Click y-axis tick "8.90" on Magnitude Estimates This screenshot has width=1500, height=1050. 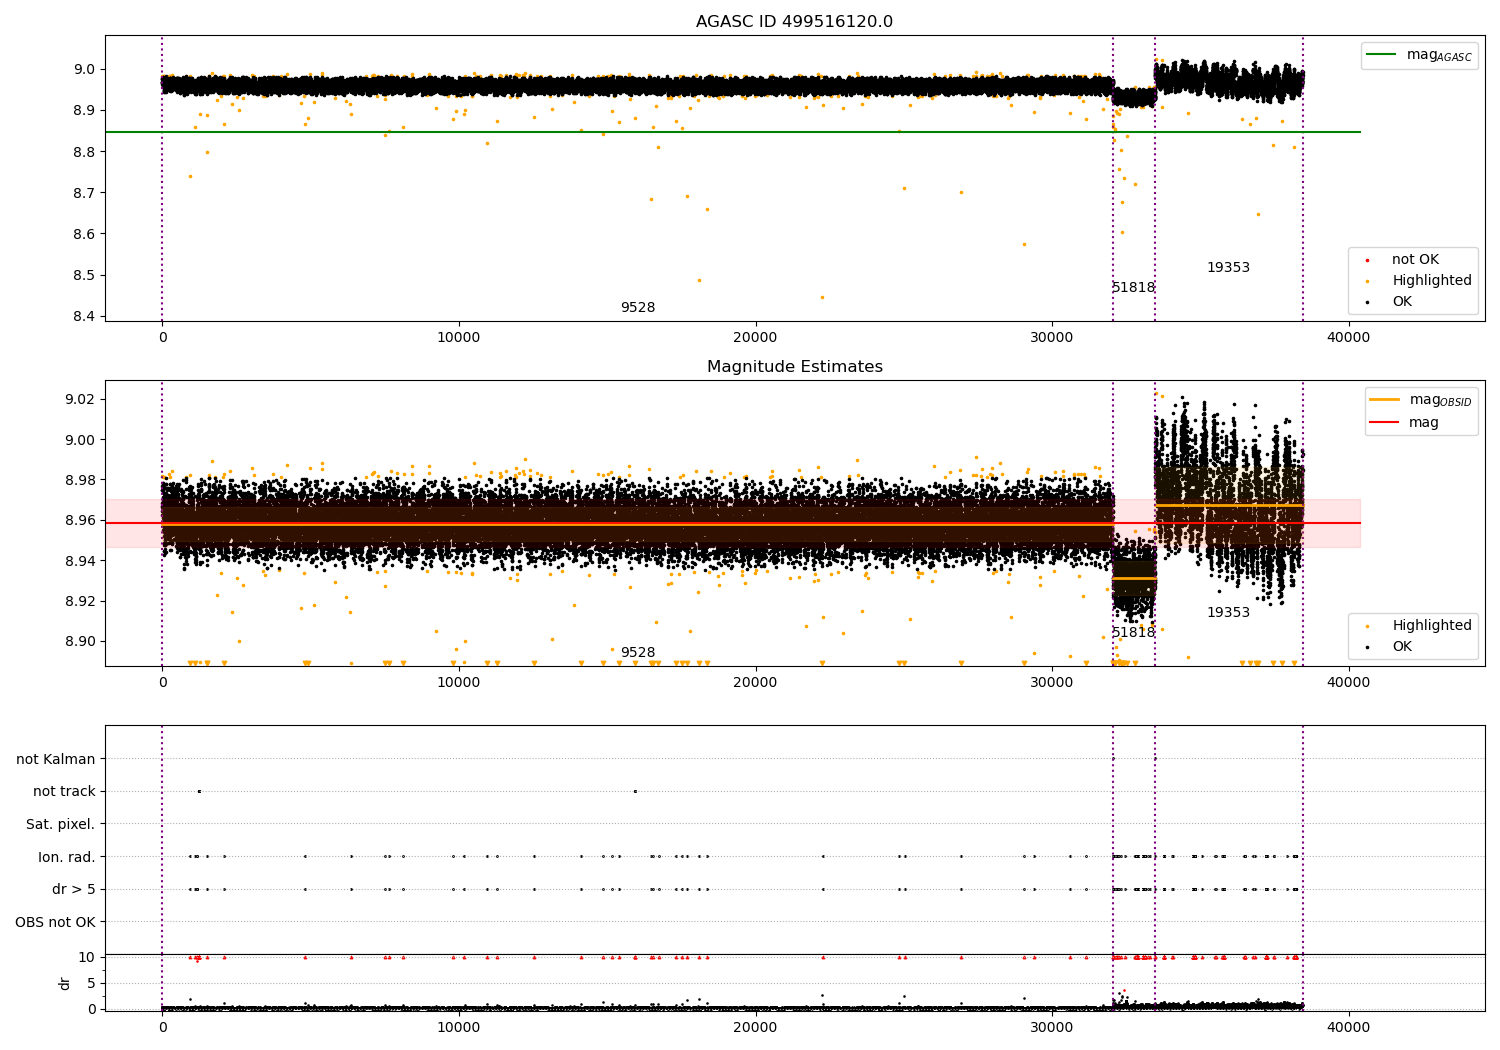point(82,642)
